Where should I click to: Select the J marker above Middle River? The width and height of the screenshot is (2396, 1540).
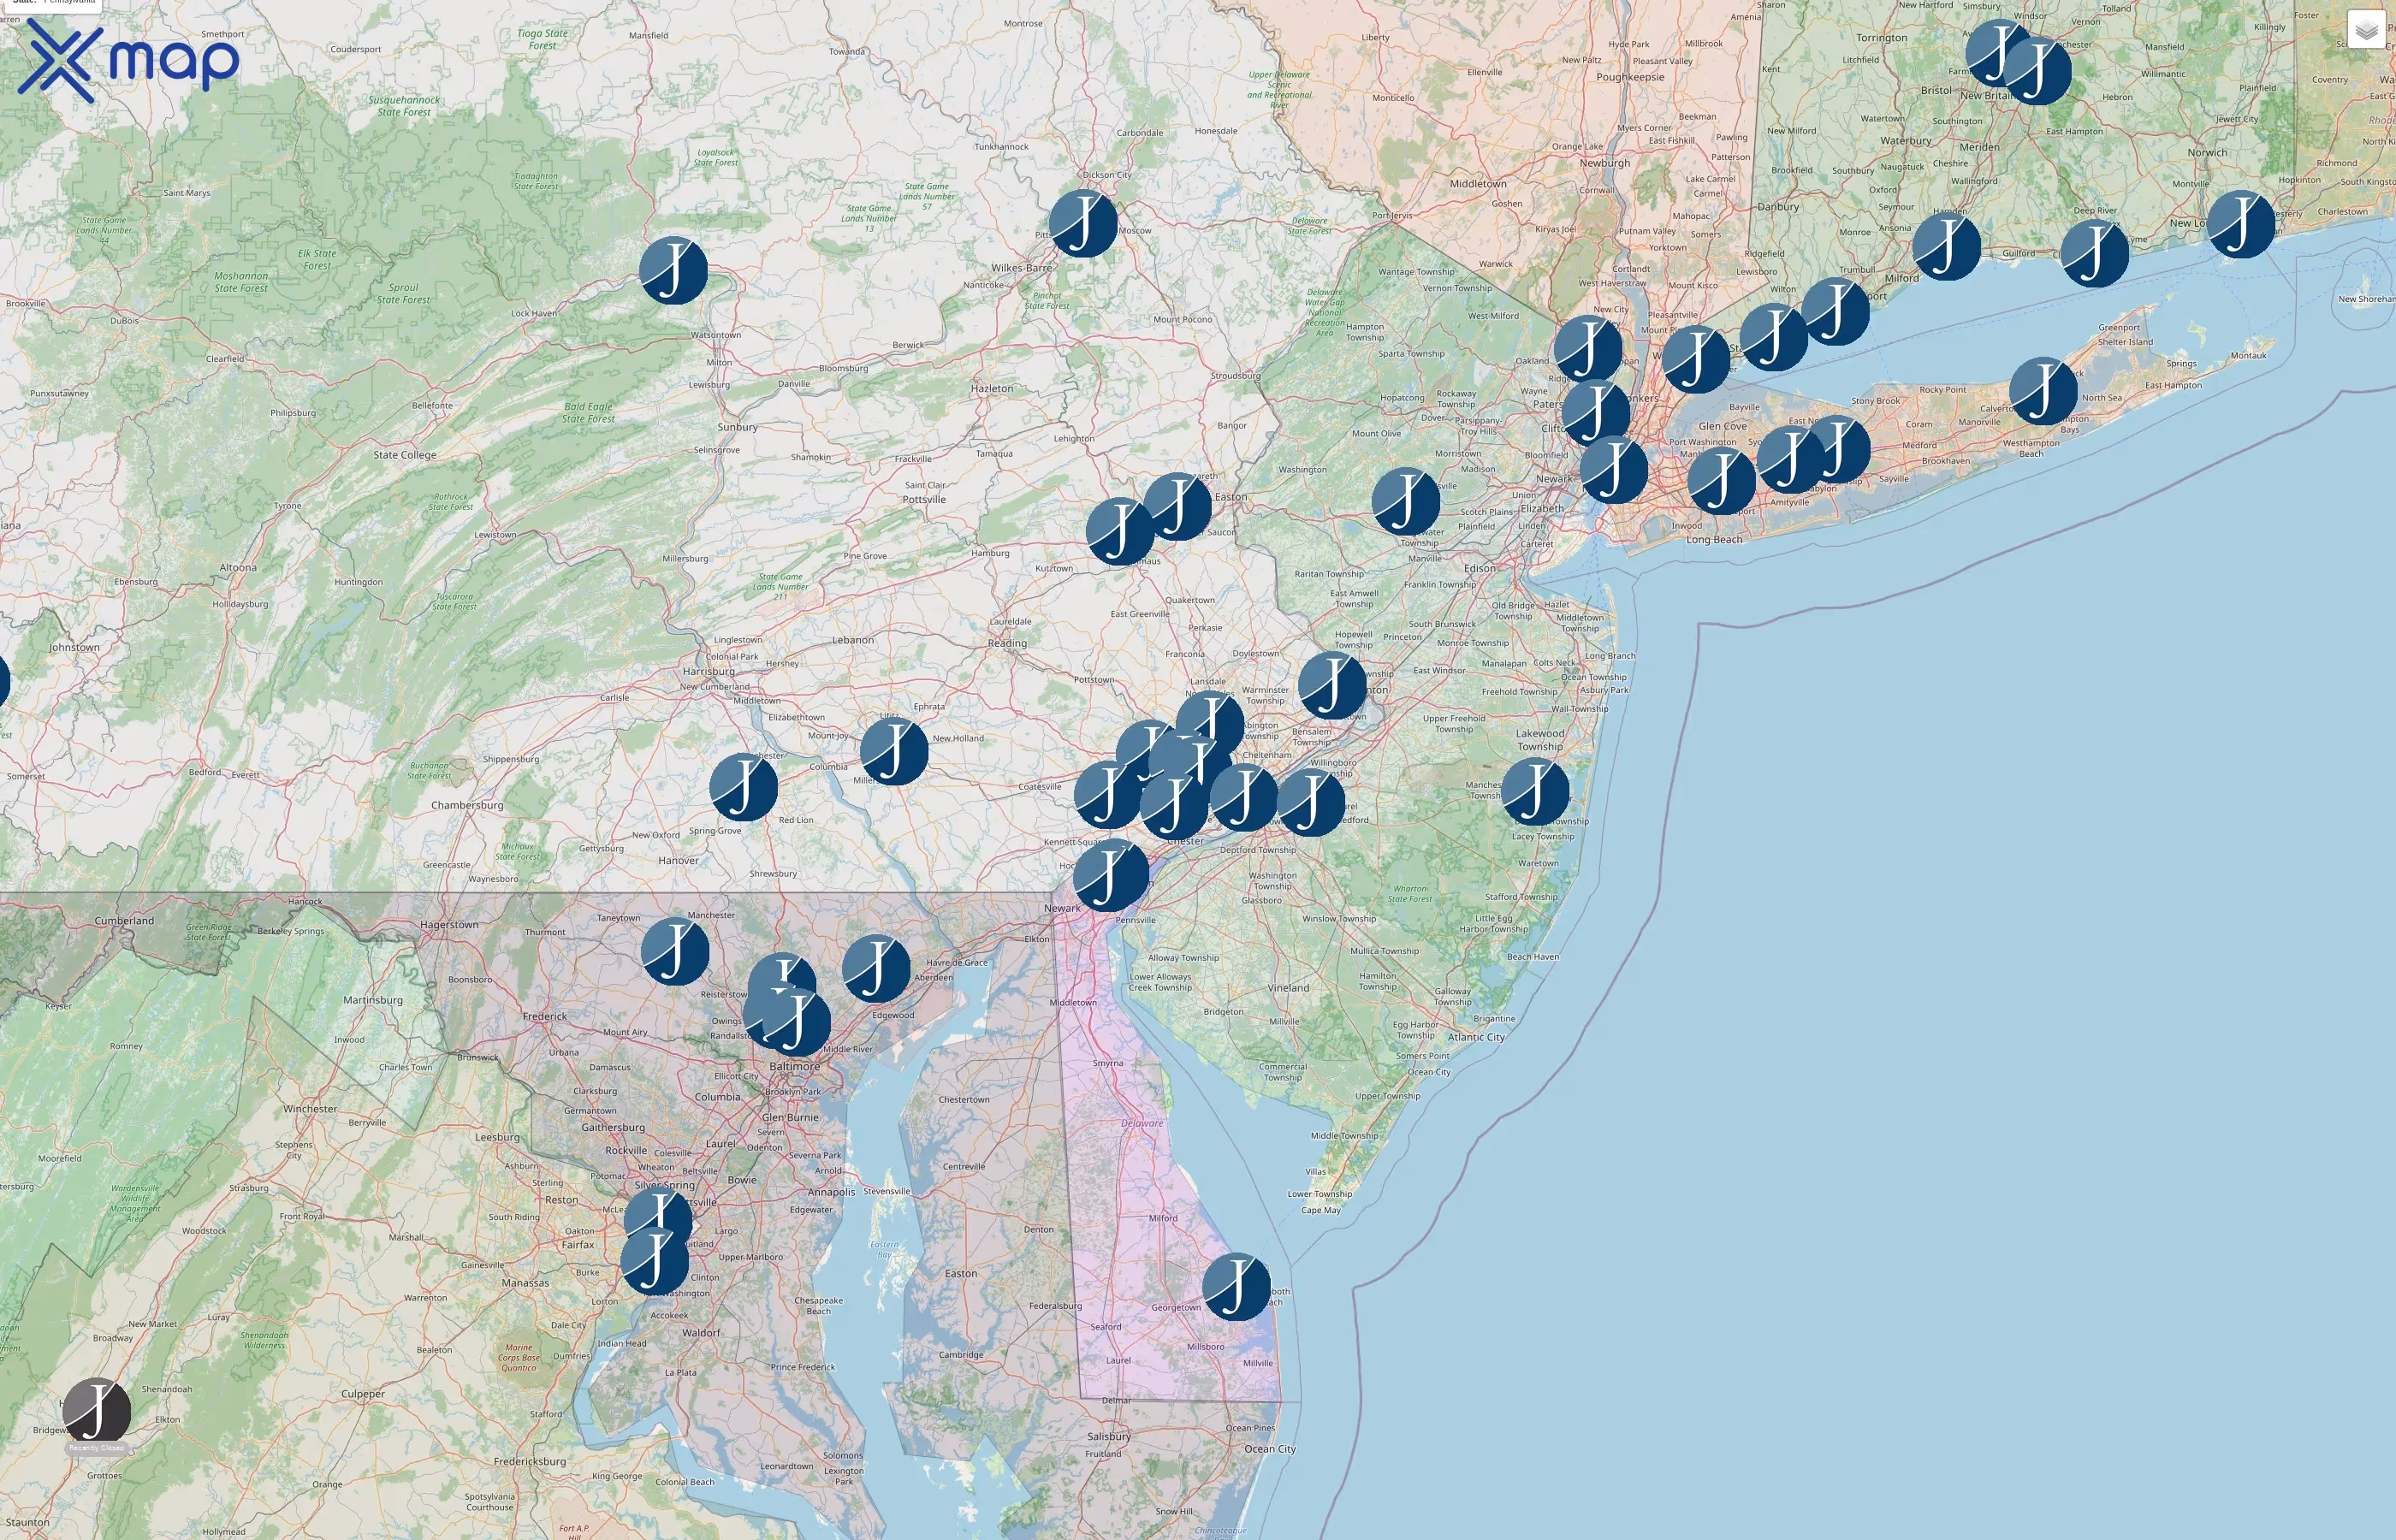point(796,1022)
